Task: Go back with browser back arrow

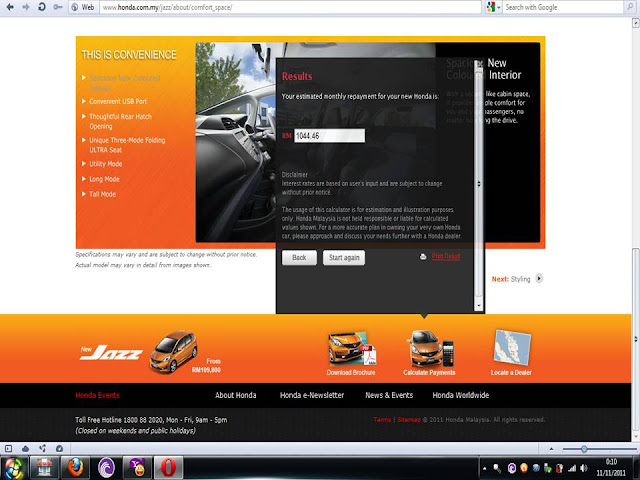Action: tap(10, 7)
